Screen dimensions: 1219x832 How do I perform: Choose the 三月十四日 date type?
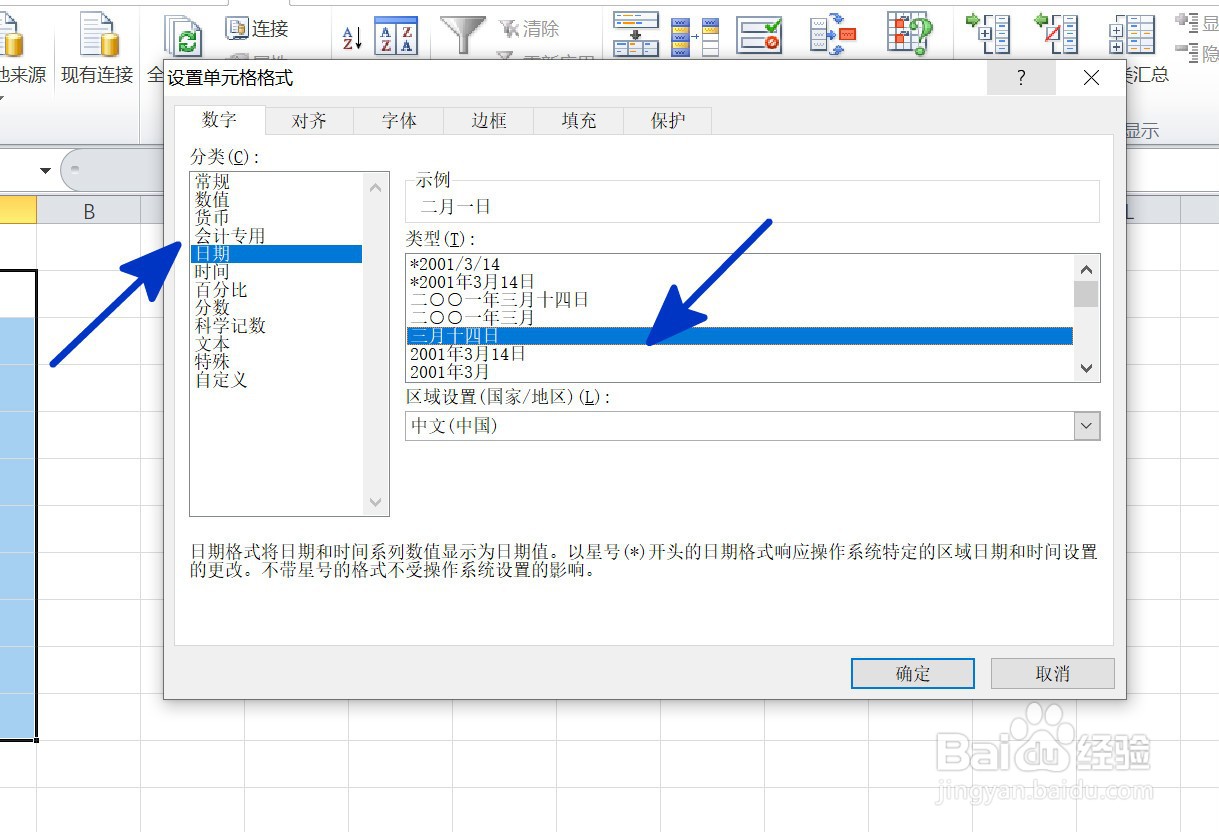(740, 336)
